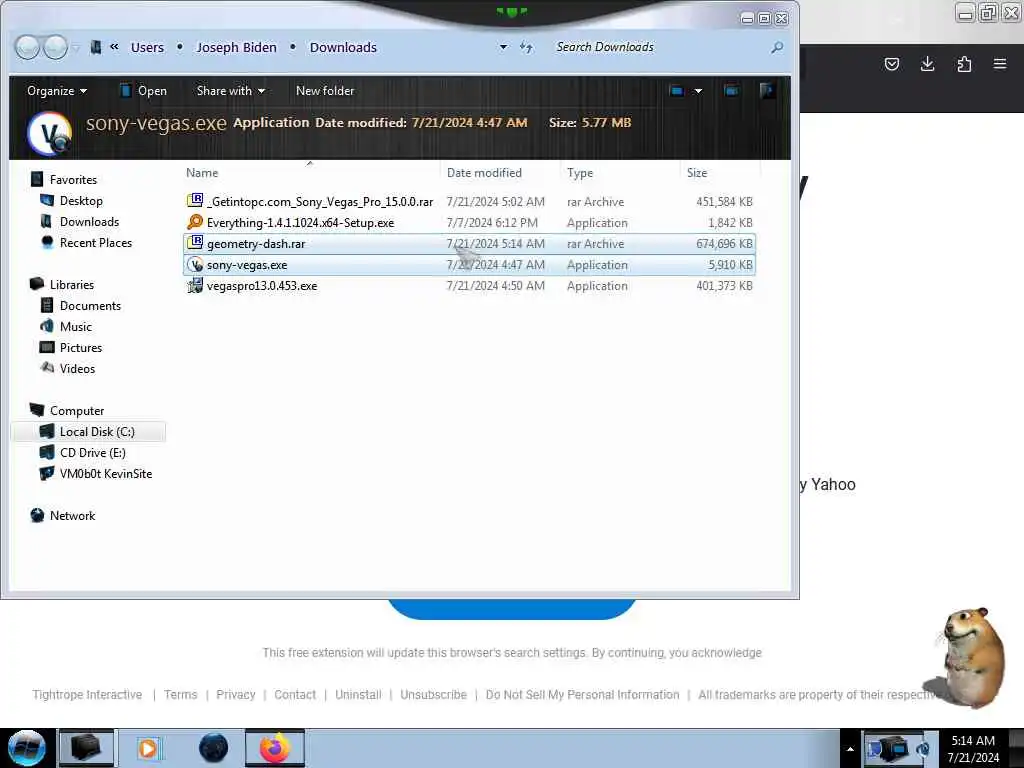1024x768 pixels.
Task: Click the Explorer help icon
Action: coord(767,91)
